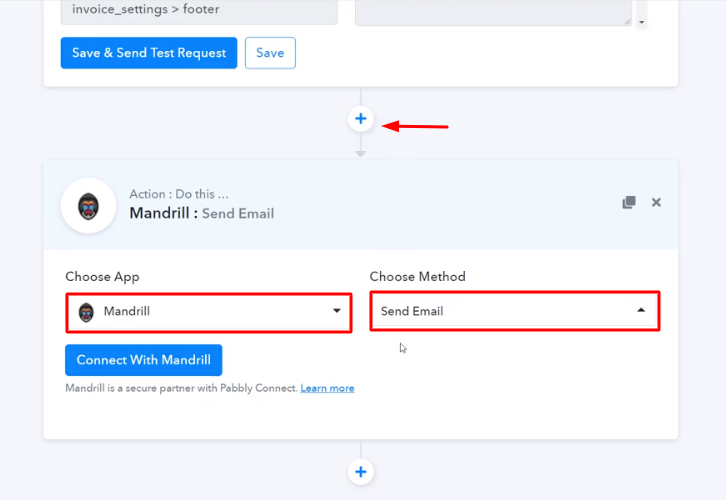
Task: Click the Mandrill : Send Email title
Action: pyautogui.click(x=202, y=213)
